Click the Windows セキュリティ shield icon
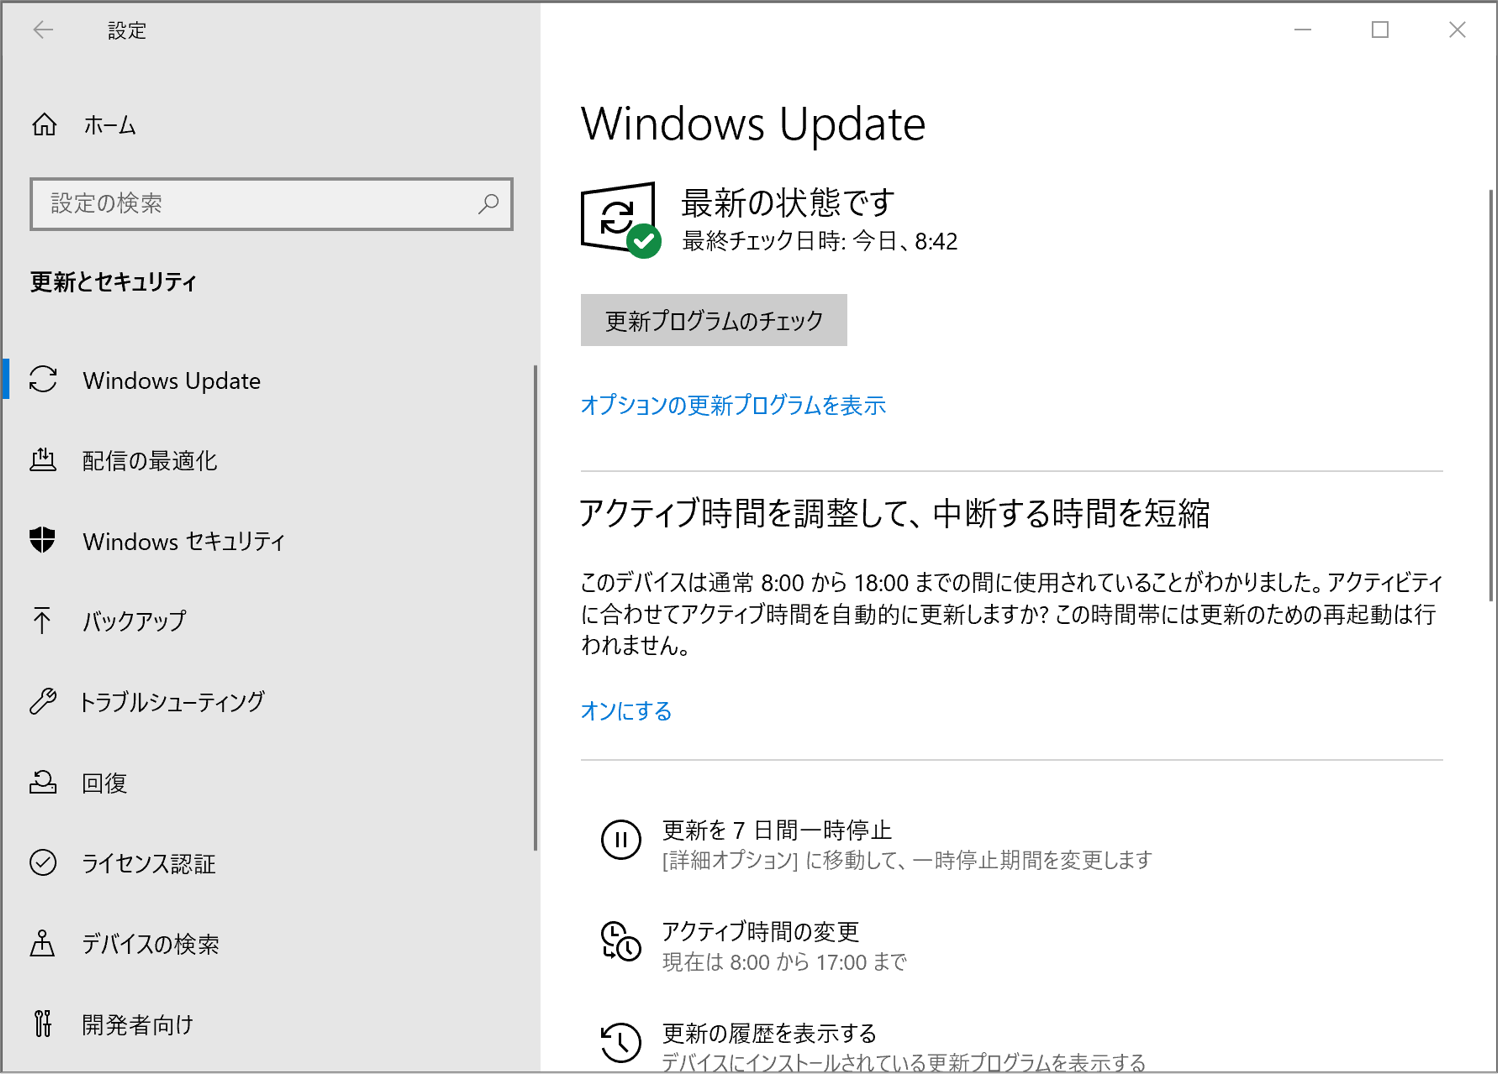 pyautogui.click(x=43, y=541)
